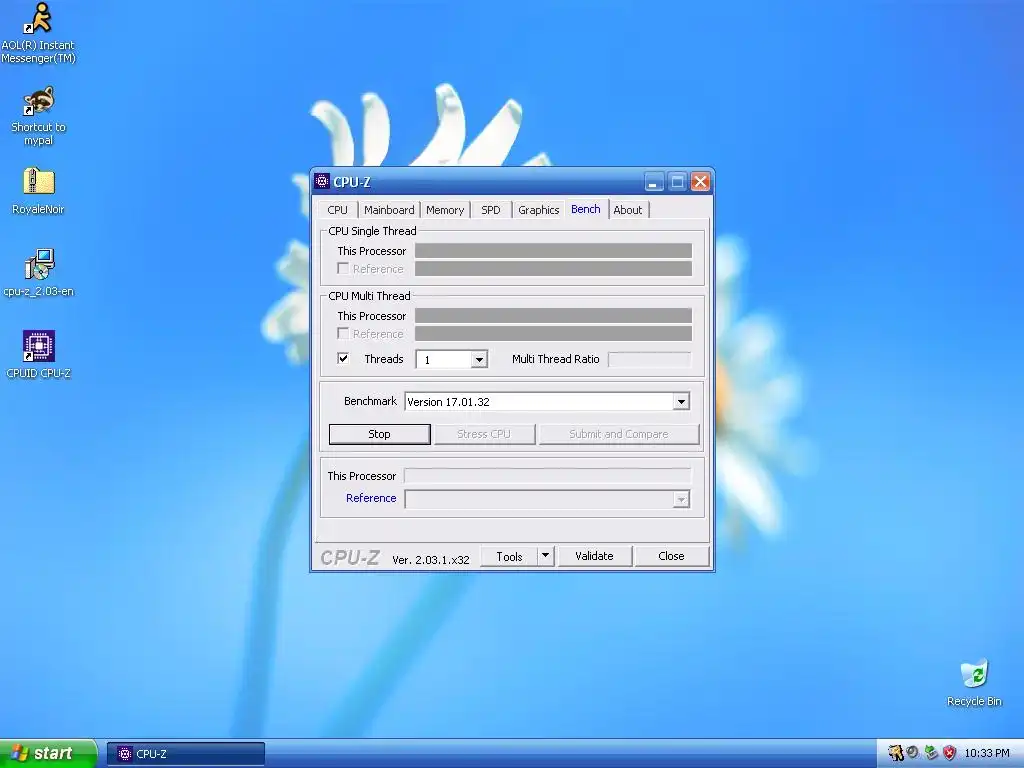Click the second grey tray icon

point(913,753)
